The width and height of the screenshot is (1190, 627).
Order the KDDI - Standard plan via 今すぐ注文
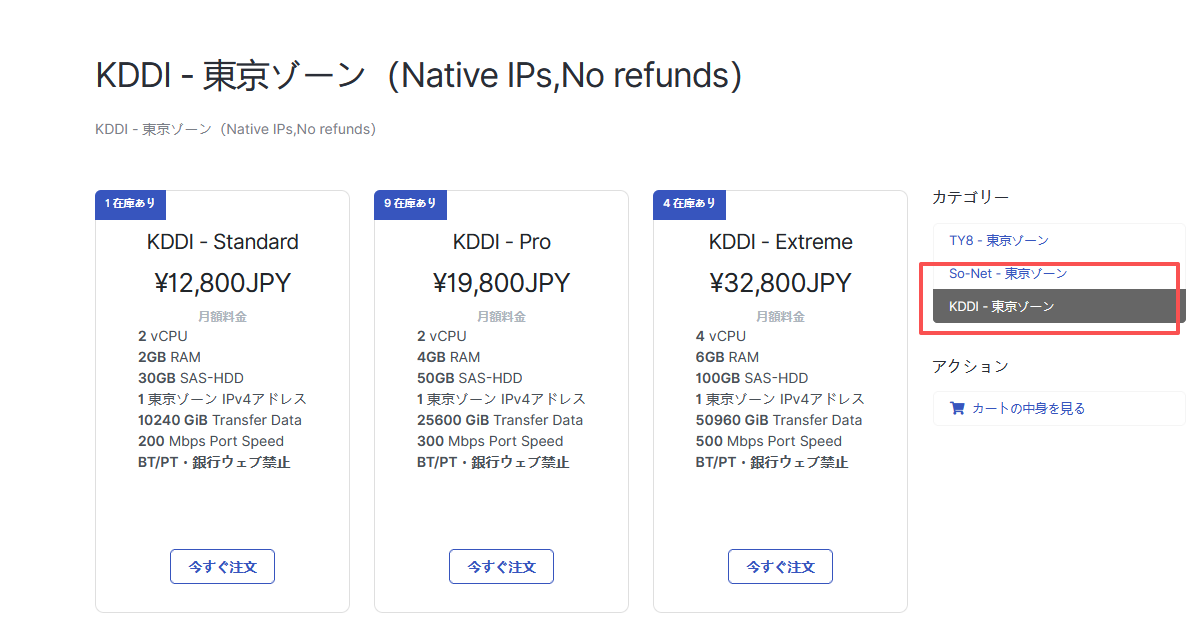(x=222, y=566)
